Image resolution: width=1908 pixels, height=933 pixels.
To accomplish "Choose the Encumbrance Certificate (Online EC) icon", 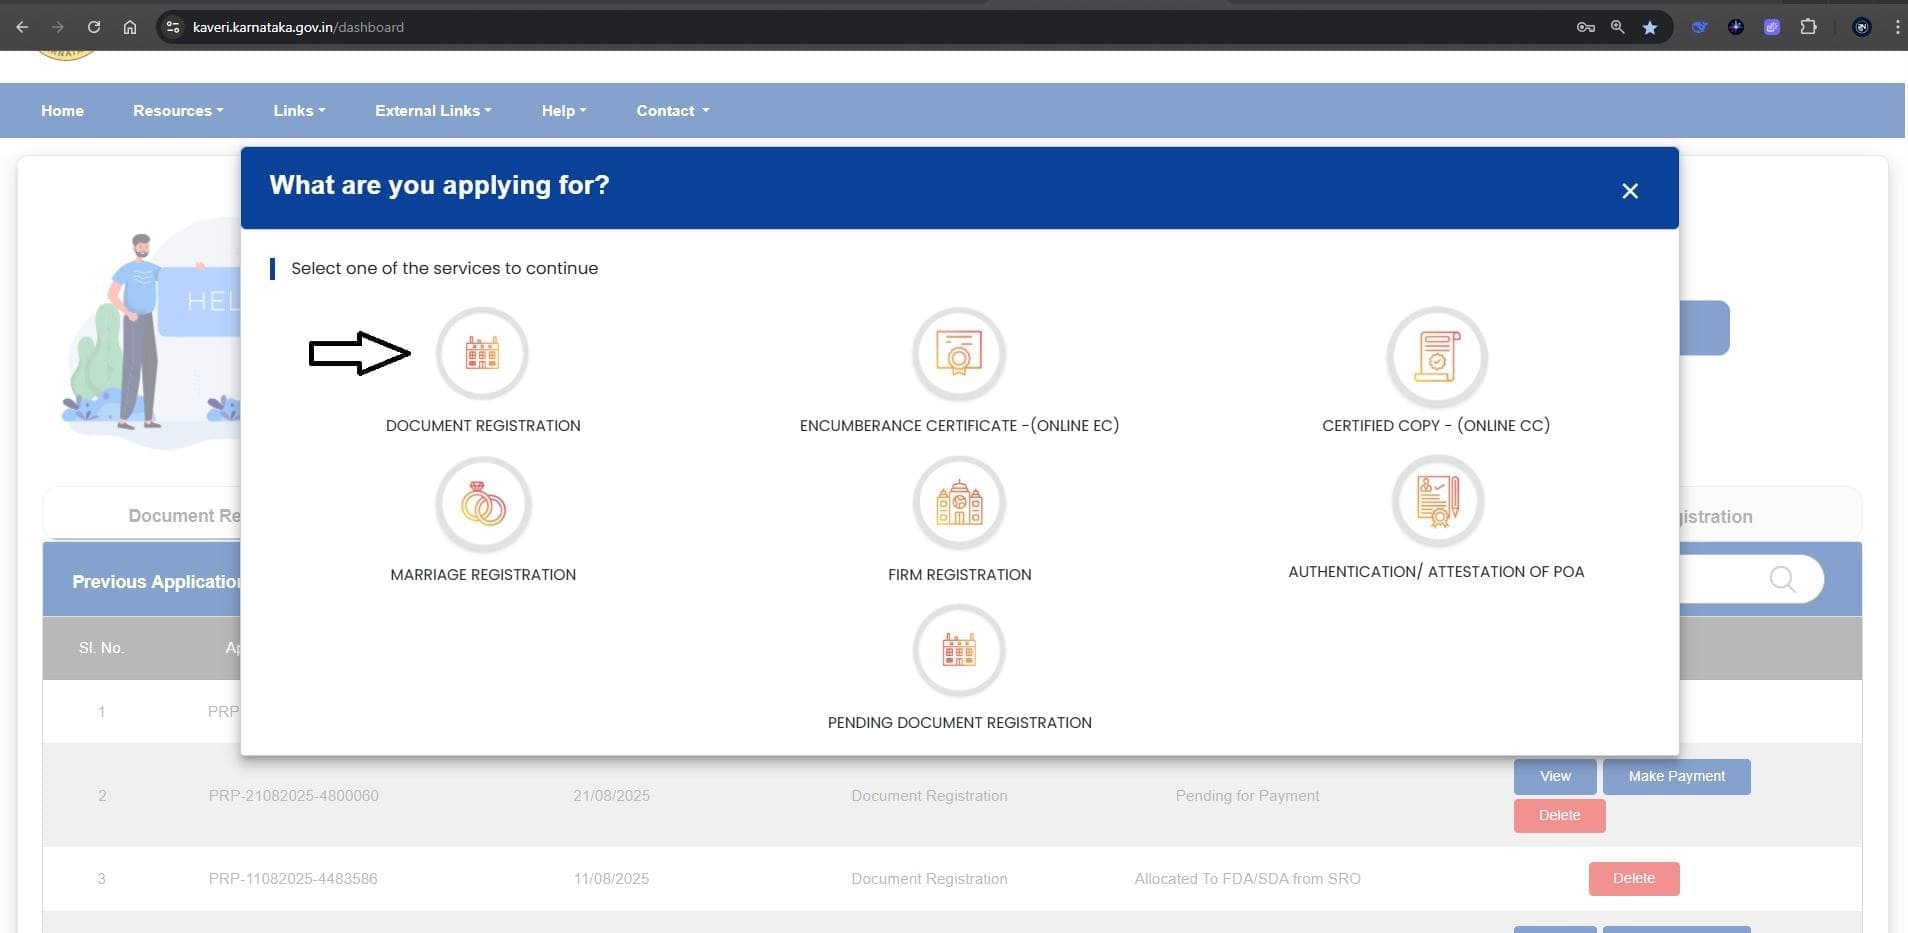I will [958, 354].
